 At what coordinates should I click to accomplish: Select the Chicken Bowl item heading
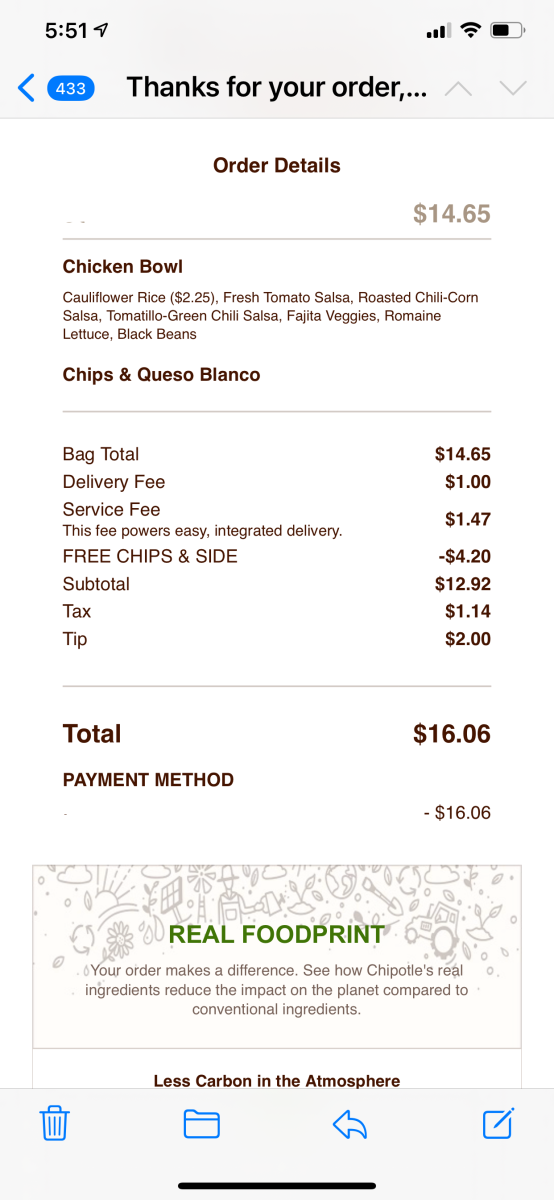[x=123, y=267]
